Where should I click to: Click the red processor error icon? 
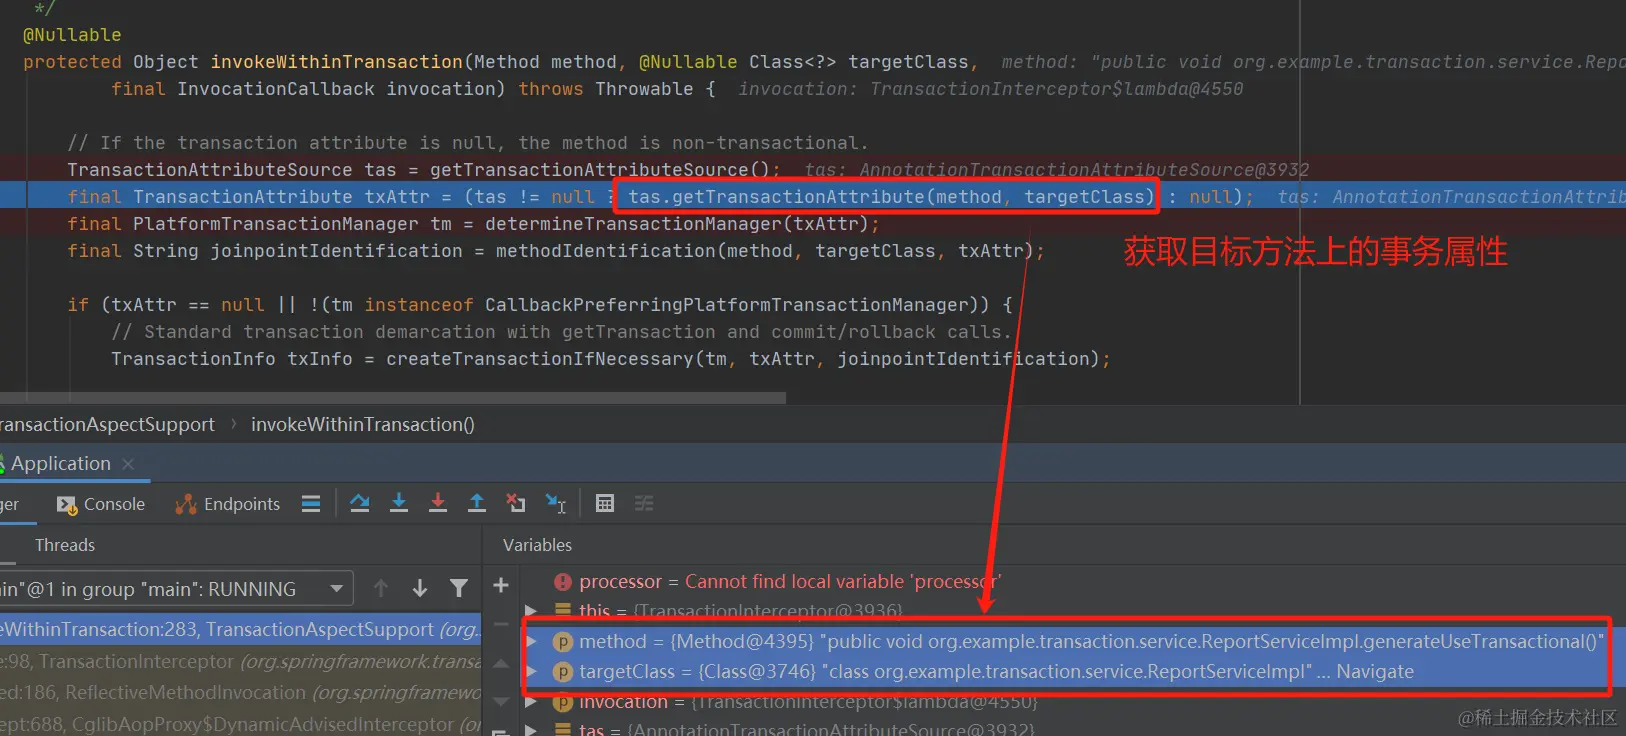coord(563,581)
